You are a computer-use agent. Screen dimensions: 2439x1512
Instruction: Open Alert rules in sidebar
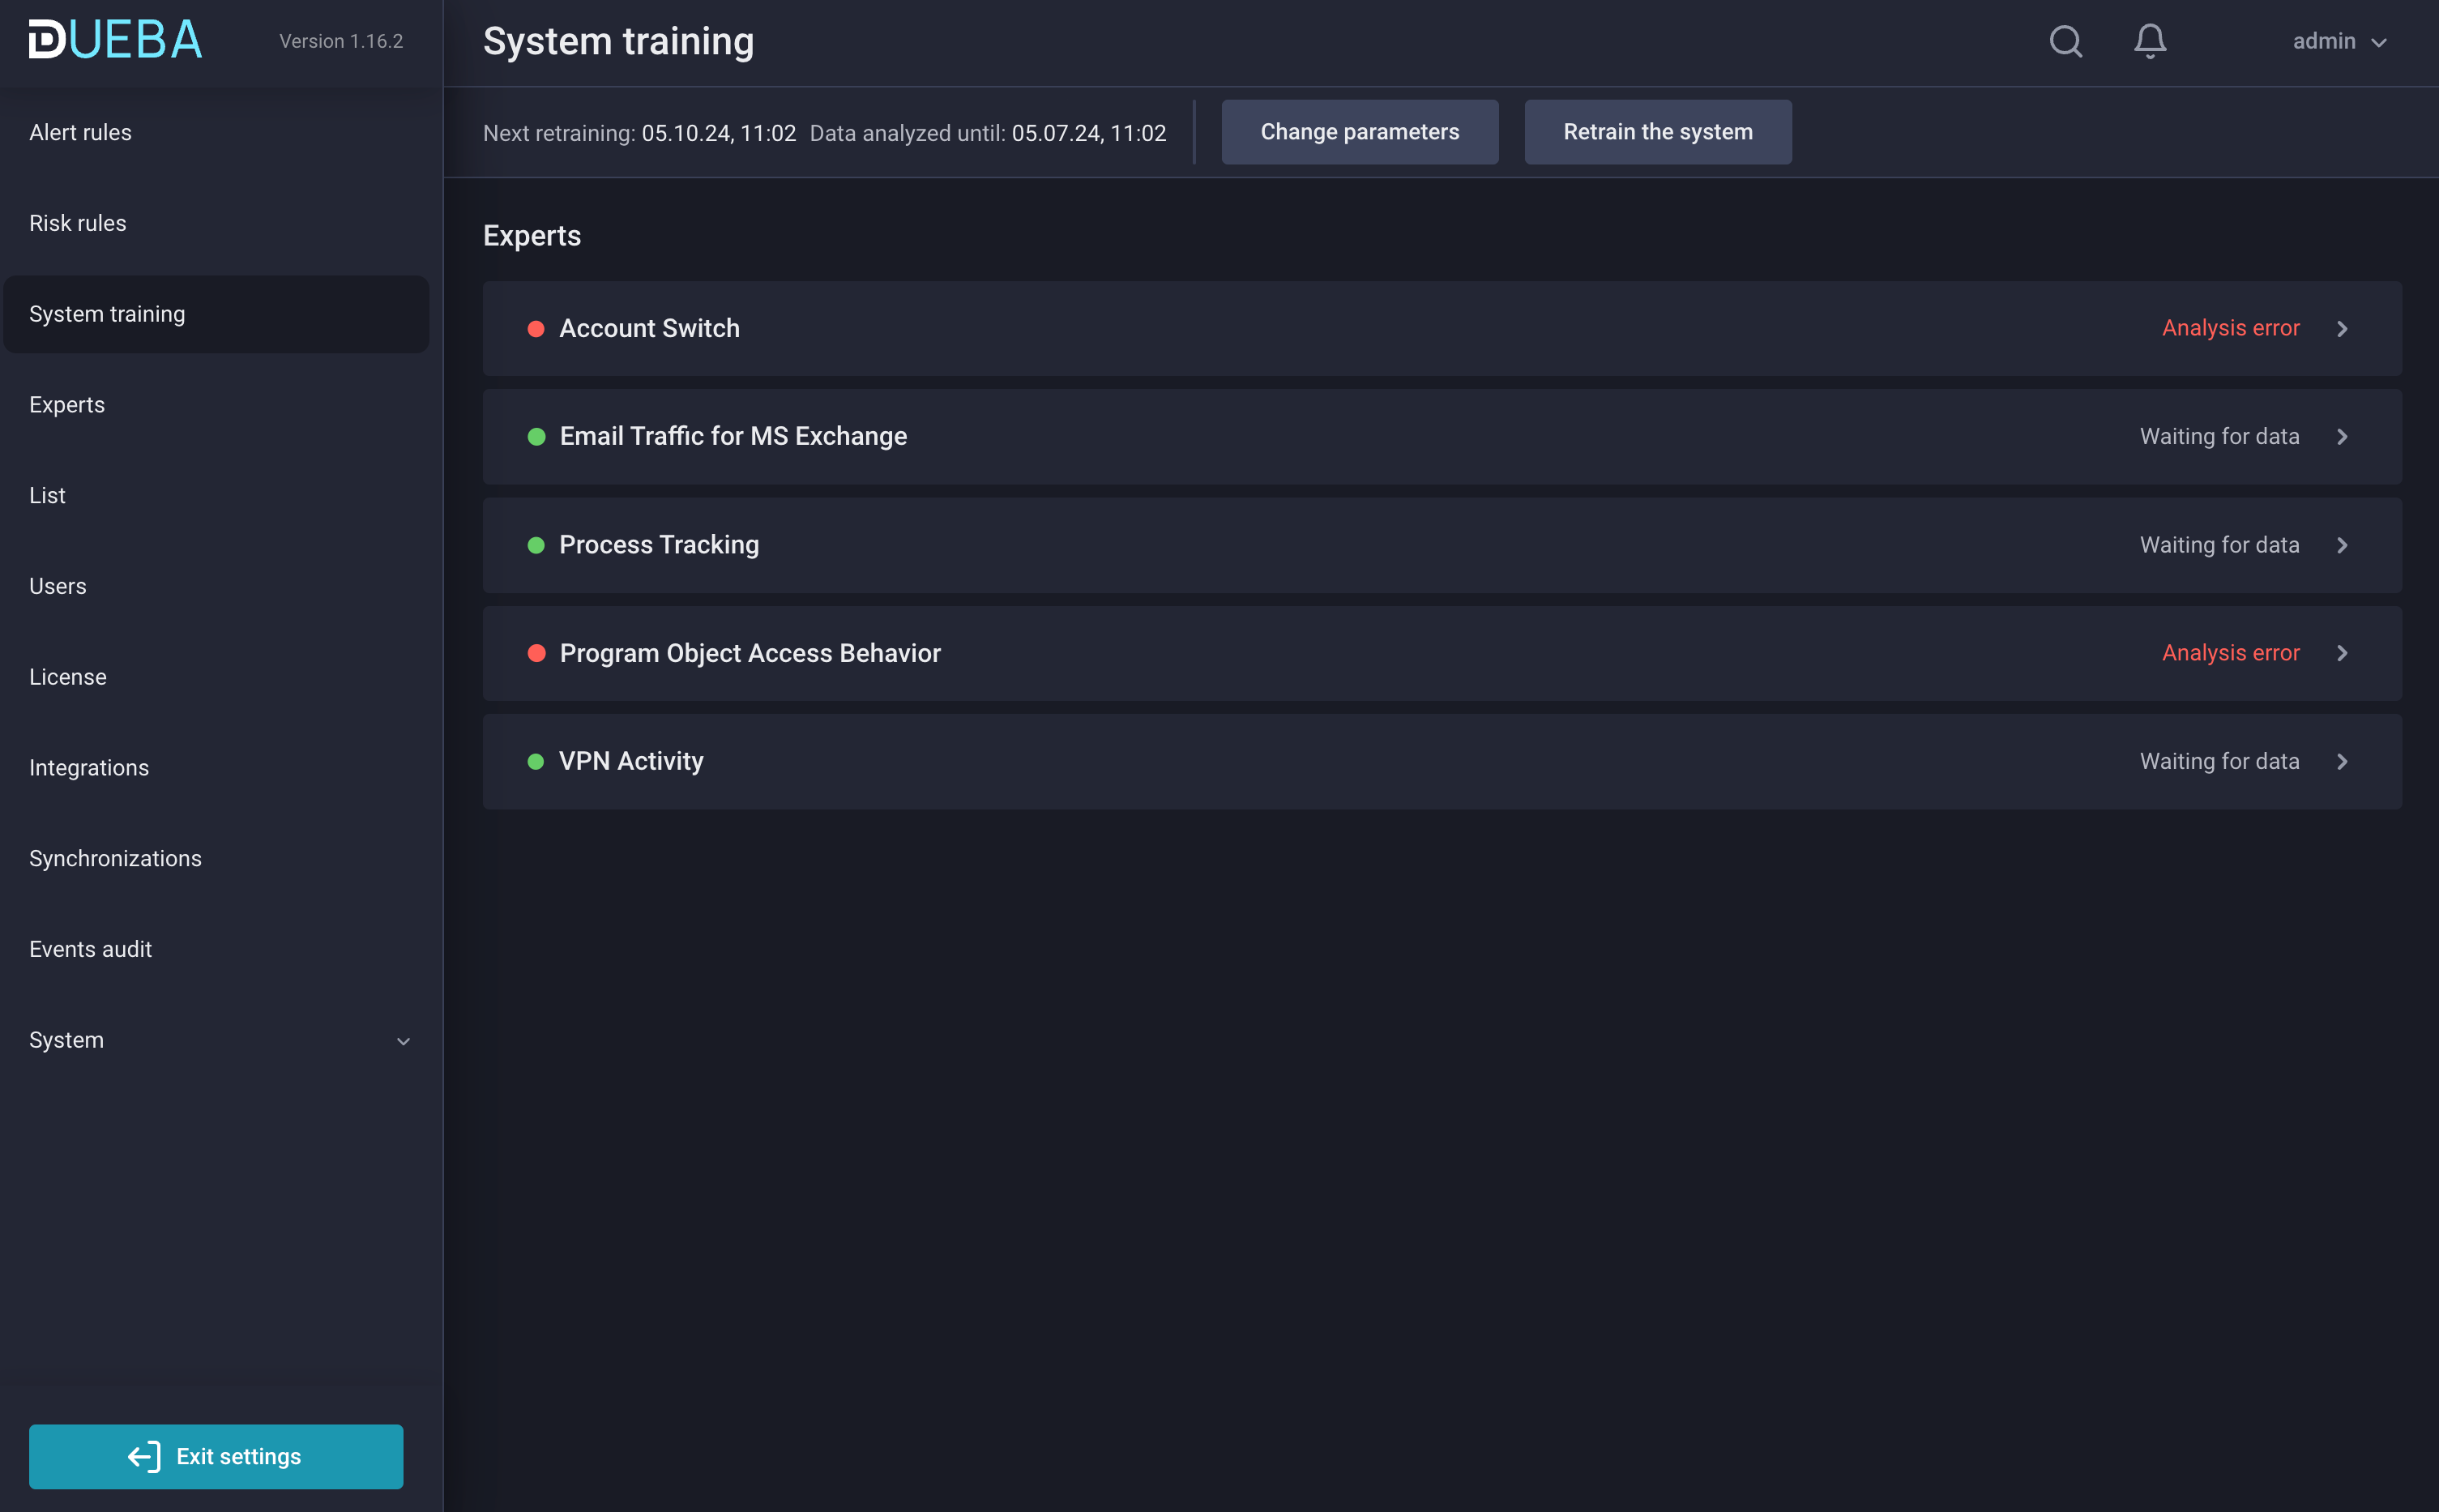click(x=80, y=132)
